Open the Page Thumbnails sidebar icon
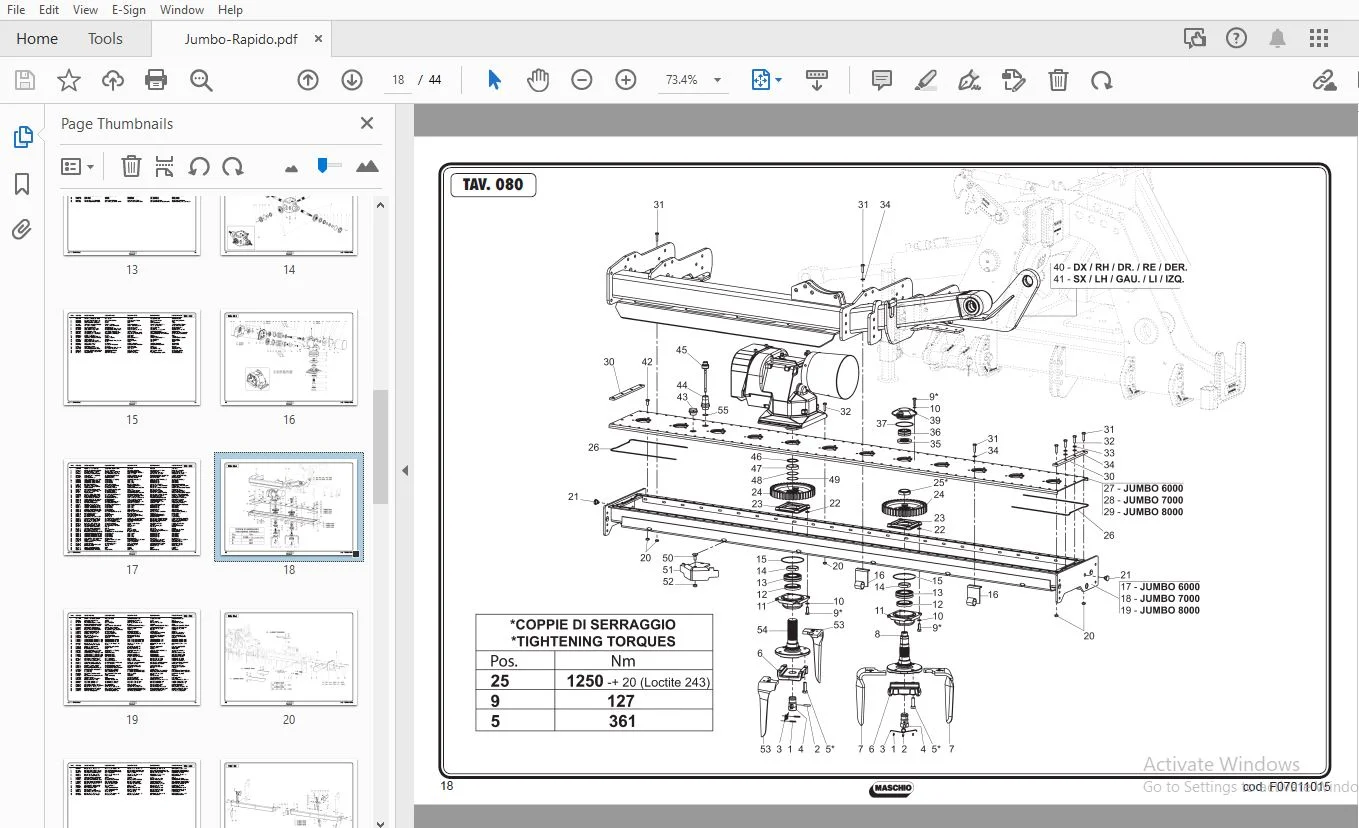 [x=22, y=138]
